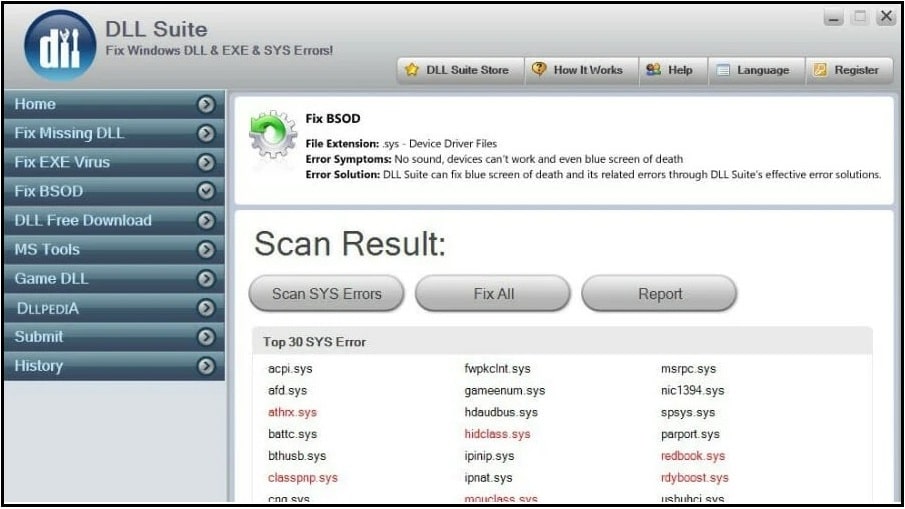Screen dimensions: 905x509
Task: Select bthusb.sys in the list
Action: [x=297, y=456]
